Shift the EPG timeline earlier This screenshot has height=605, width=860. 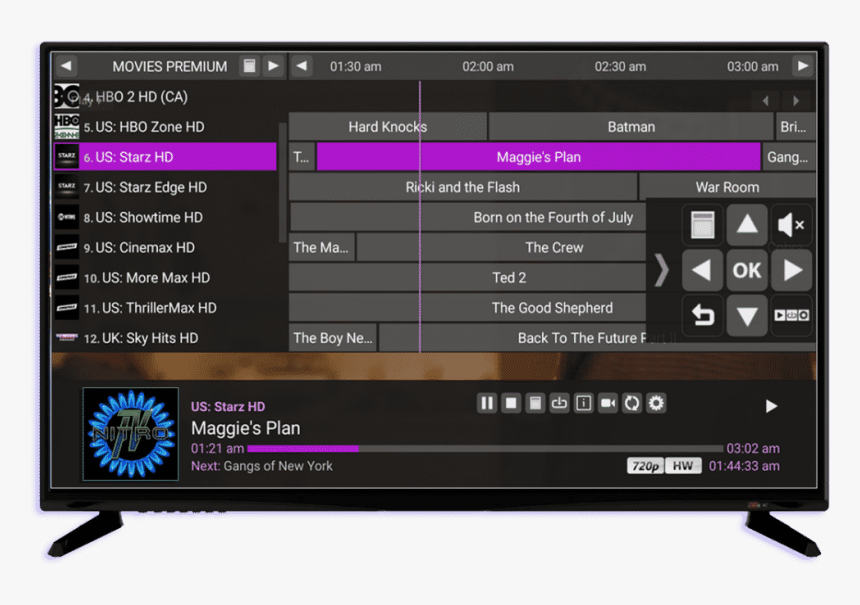point(302,66)
